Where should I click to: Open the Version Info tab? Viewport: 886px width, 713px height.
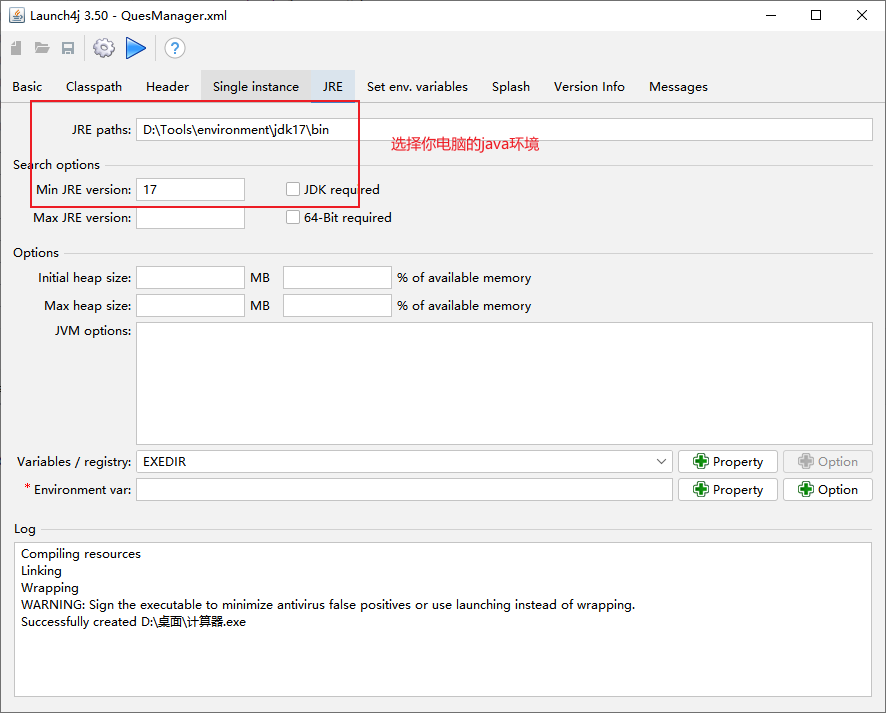click(x=589, y=87)
